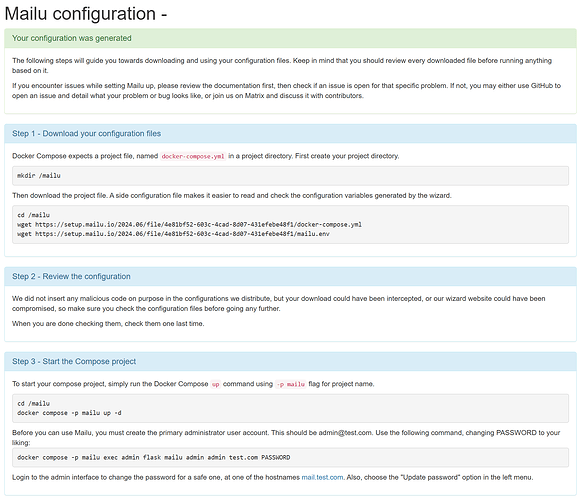This screenshot has height=500, width=580.
Task: Click the inline '-p mailu' flag code
Action: point(291,384)
